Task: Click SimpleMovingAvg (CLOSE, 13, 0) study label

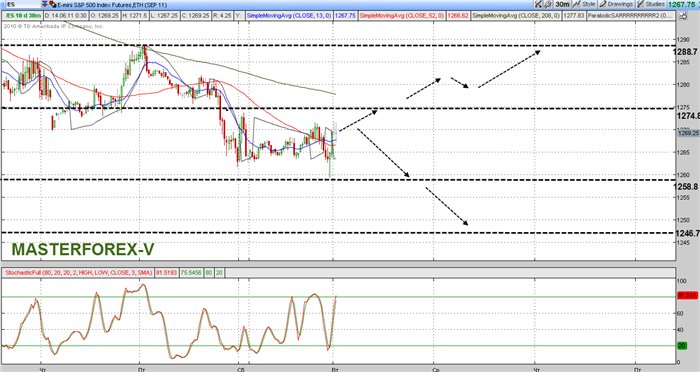Action: click(x=289, y=15)
